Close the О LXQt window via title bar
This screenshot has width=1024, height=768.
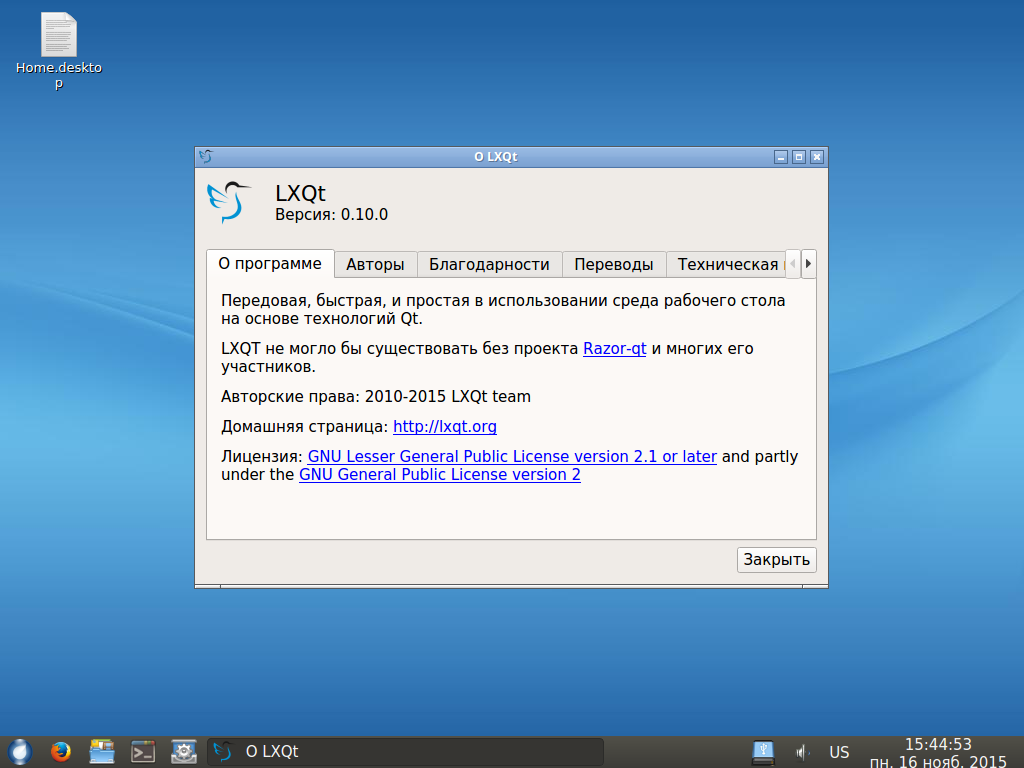(x=817, y=157)
